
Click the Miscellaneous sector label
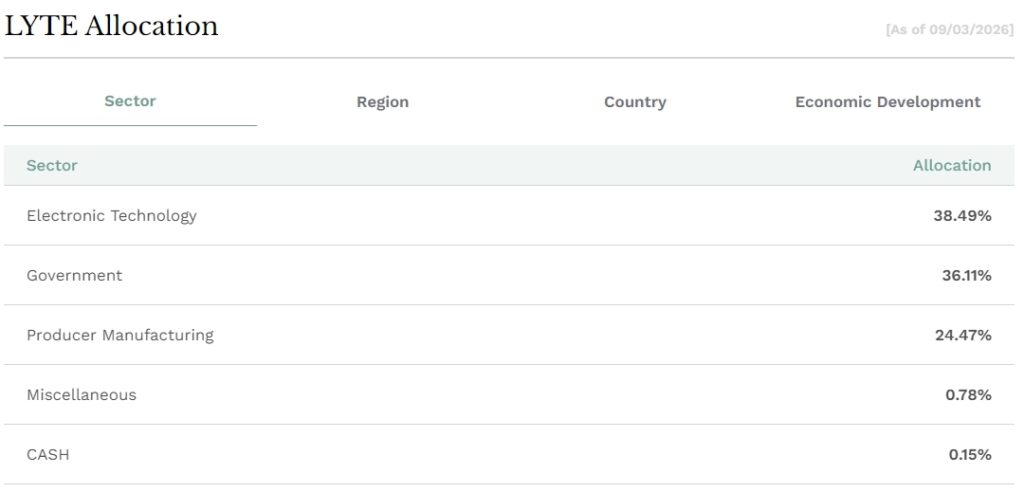click(82, 395)
